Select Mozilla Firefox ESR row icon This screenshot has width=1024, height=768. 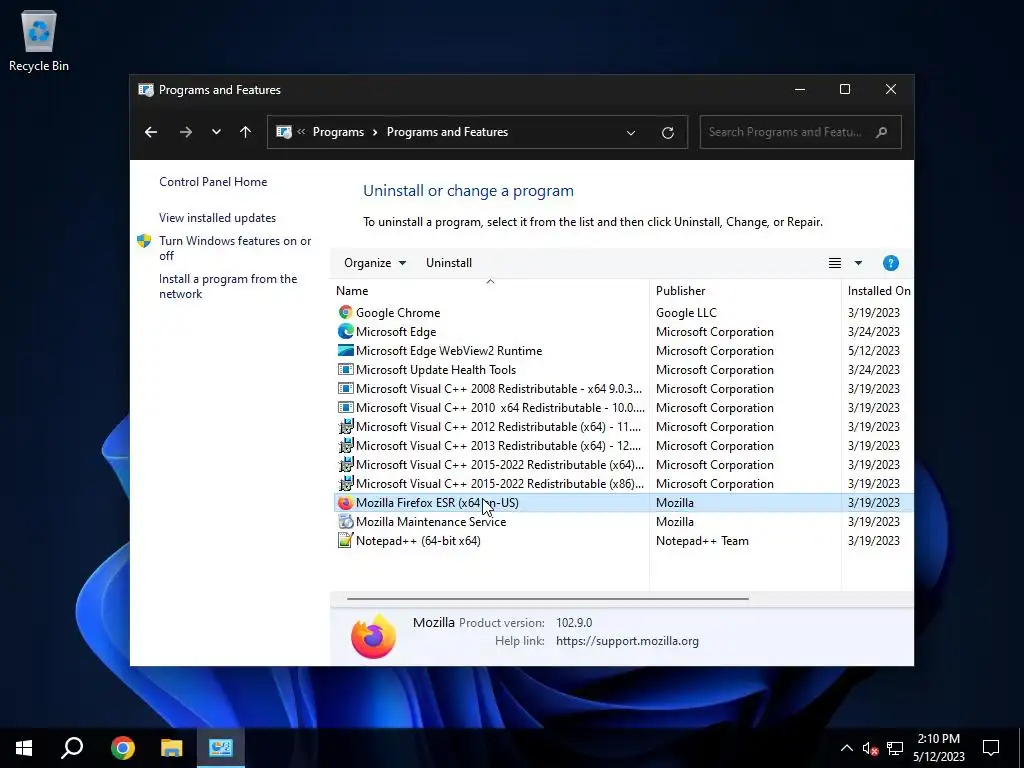click(345, 503)
